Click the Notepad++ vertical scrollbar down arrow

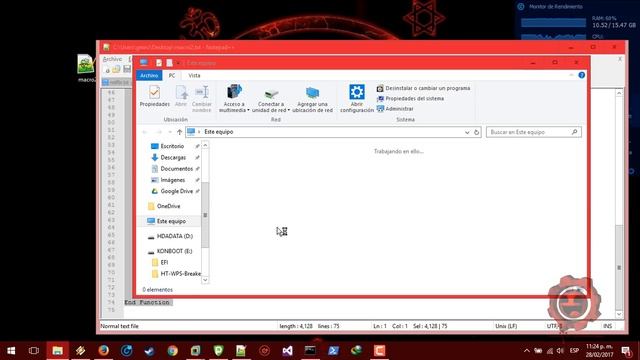(619, 314)
